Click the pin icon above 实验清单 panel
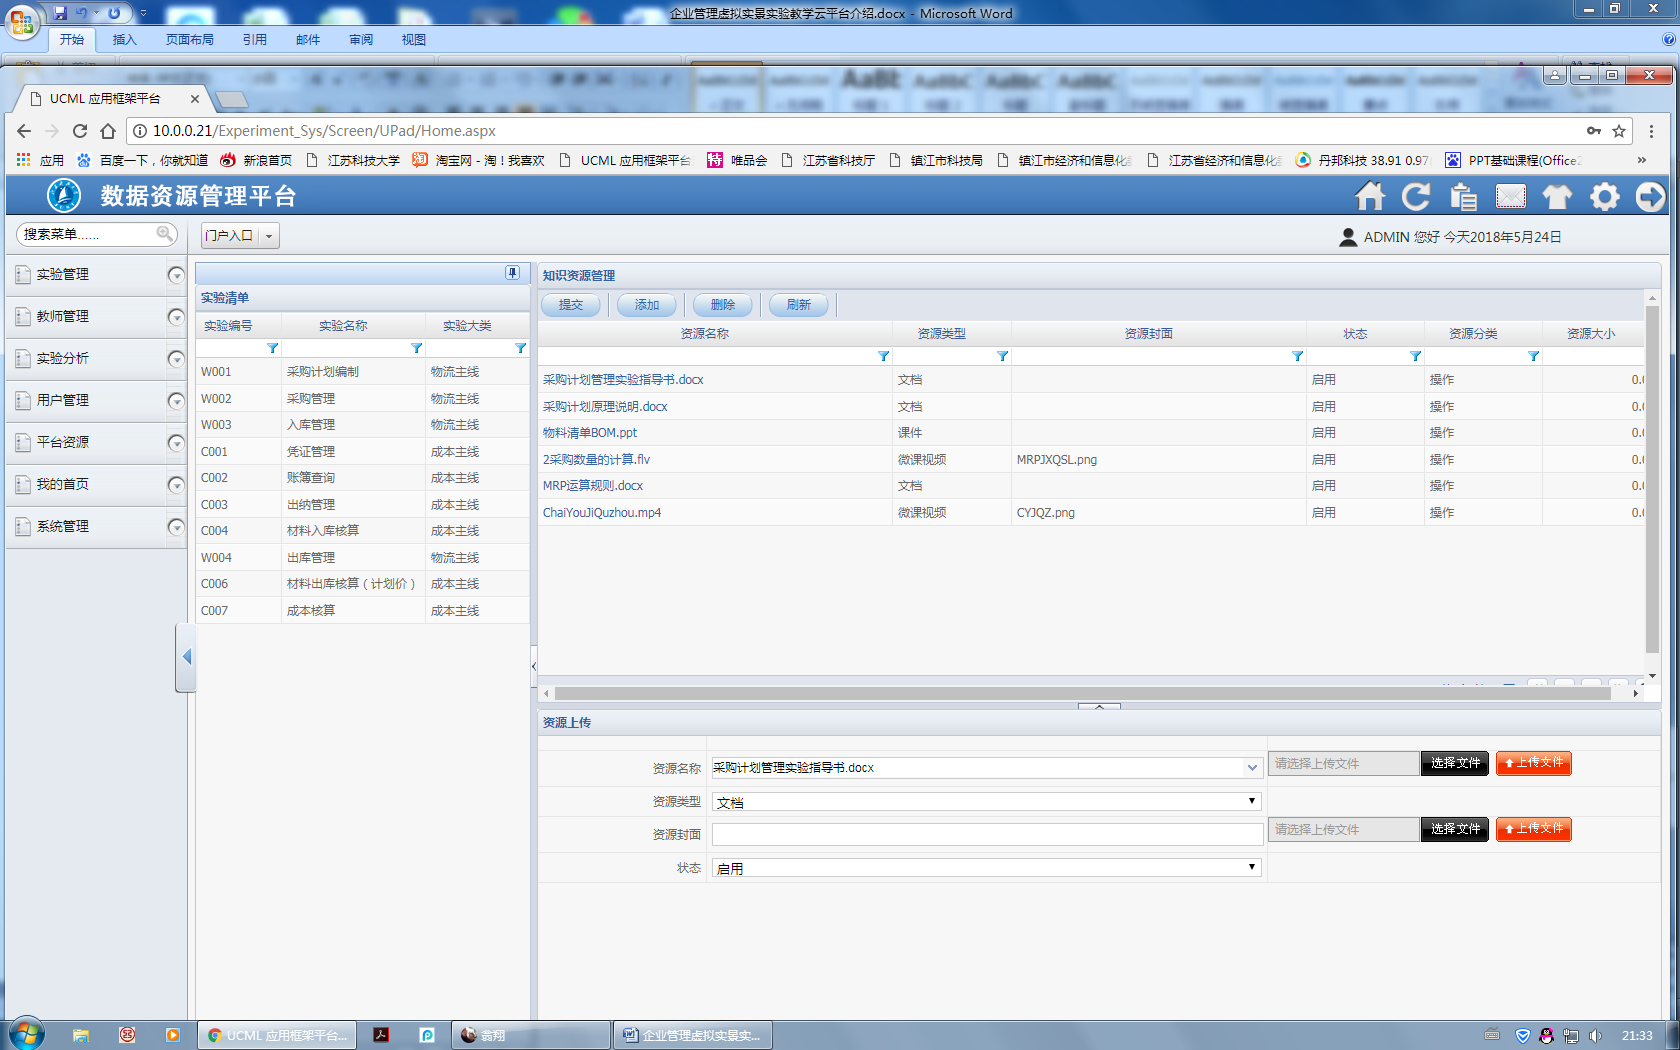 click(x=512, y=273)
